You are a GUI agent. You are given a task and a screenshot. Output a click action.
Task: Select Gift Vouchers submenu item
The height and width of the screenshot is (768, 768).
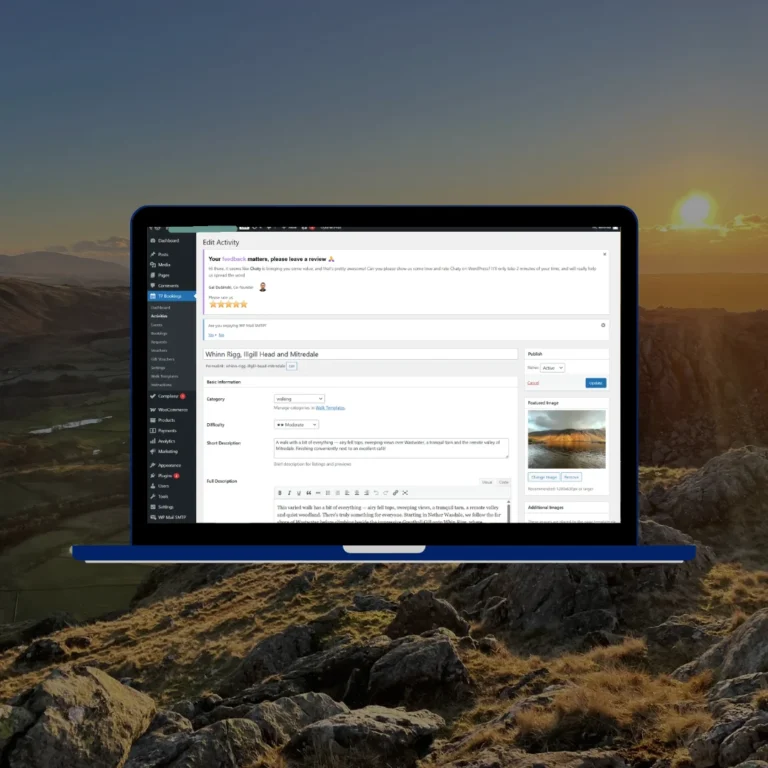(x=163, y=359)
